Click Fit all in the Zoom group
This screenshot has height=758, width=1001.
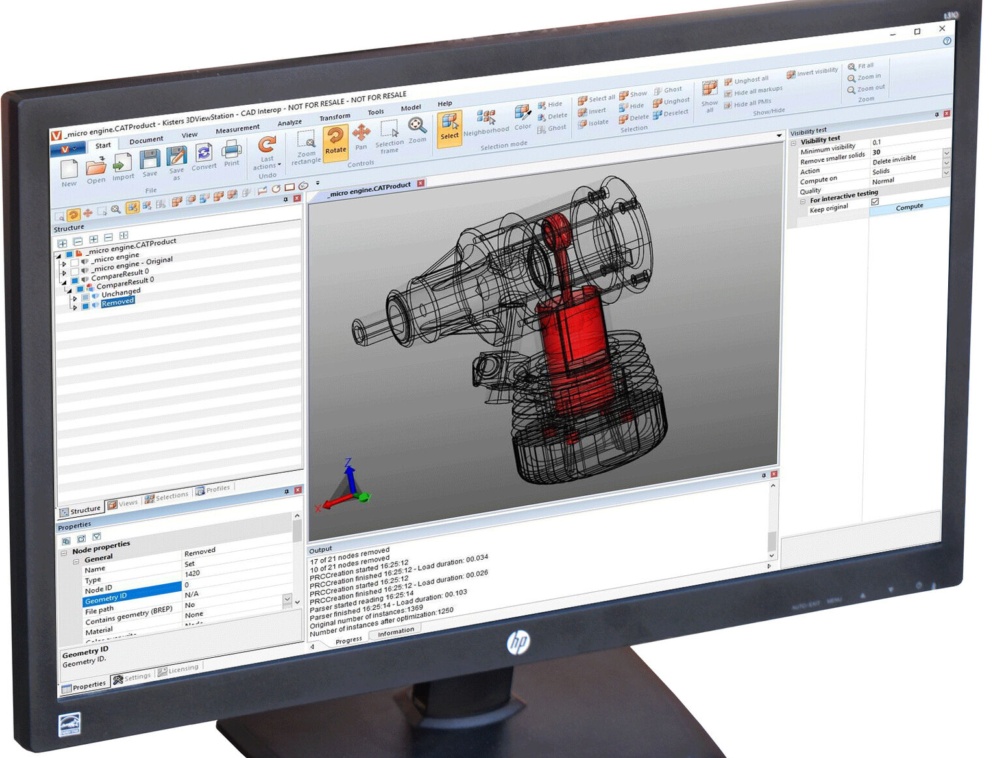(x=860, y=66)
